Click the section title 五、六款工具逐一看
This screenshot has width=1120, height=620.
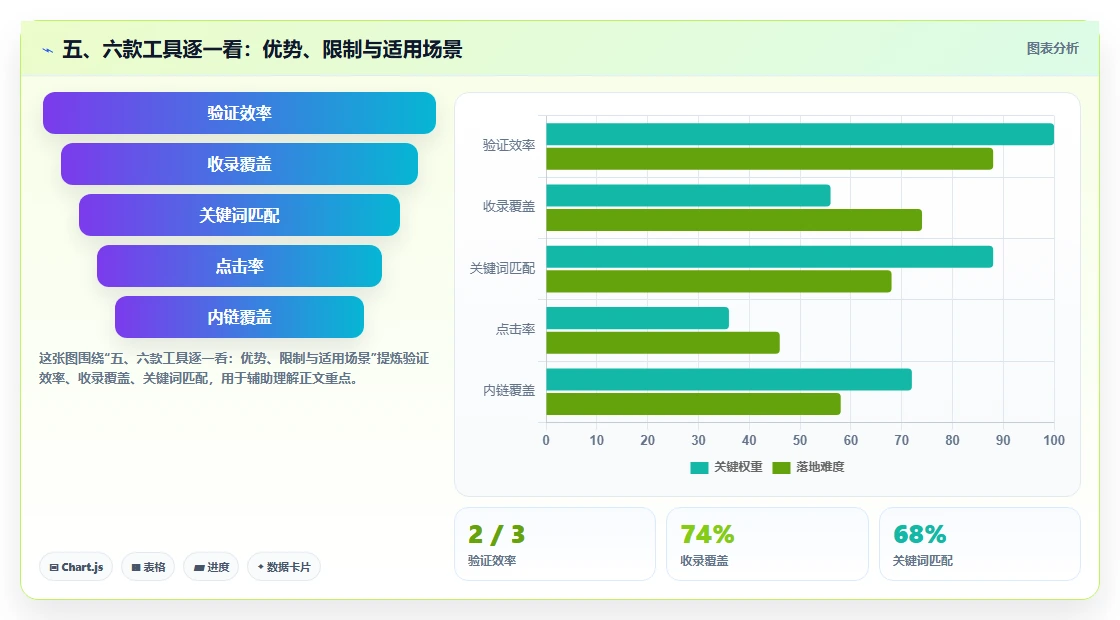click(x=262, y=49)
